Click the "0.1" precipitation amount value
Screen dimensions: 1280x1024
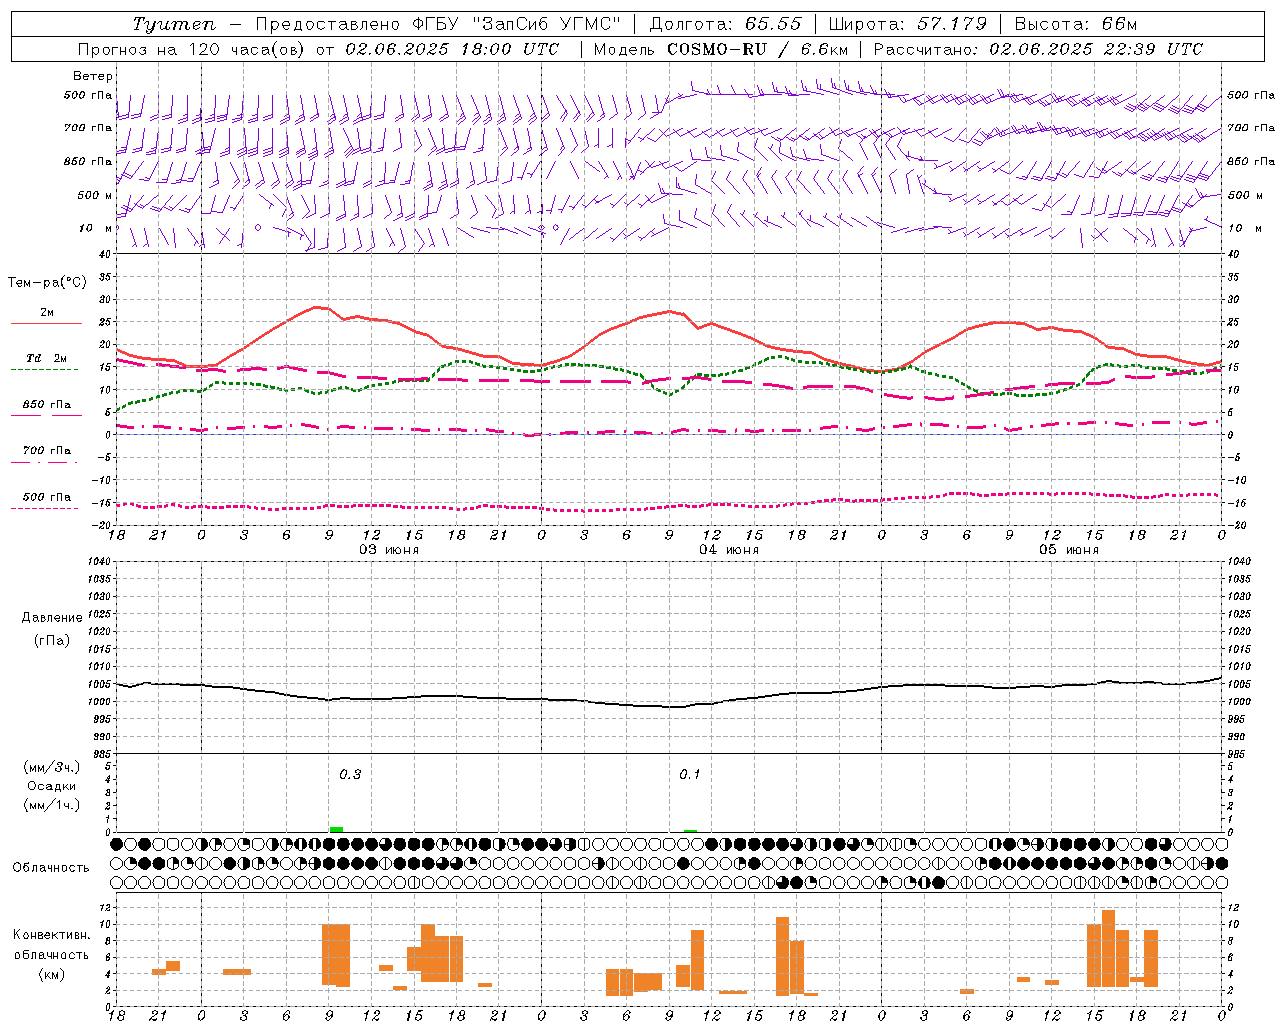click(690, 775)
